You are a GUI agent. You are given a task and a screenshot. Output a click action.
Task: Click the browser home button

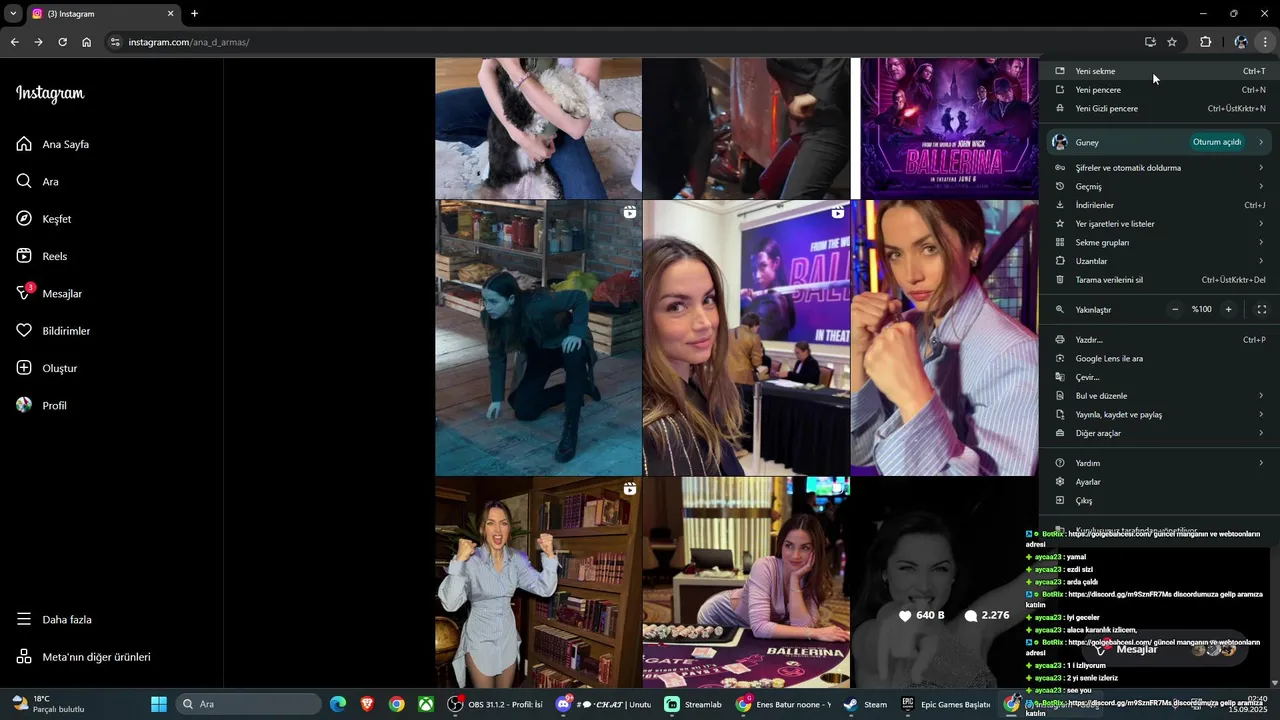coord(87,42)
